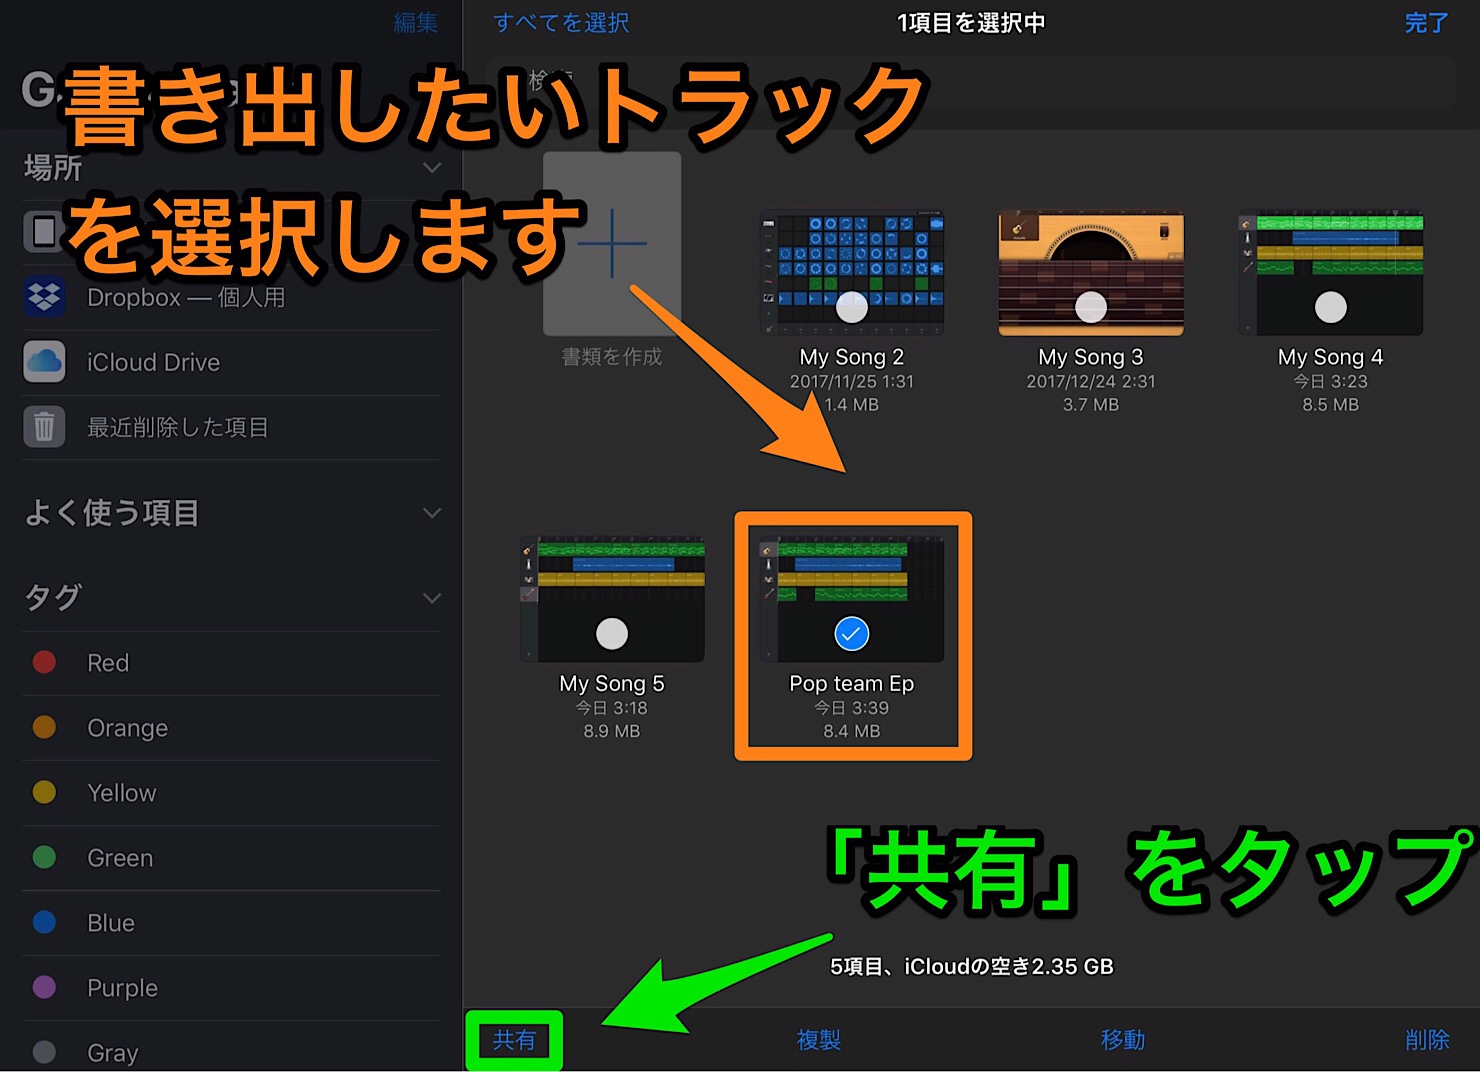Tap the '5項目、iCloudの空き2.35 GB' status text
Screen dimensions: 1480x1072
coord(972,967)
